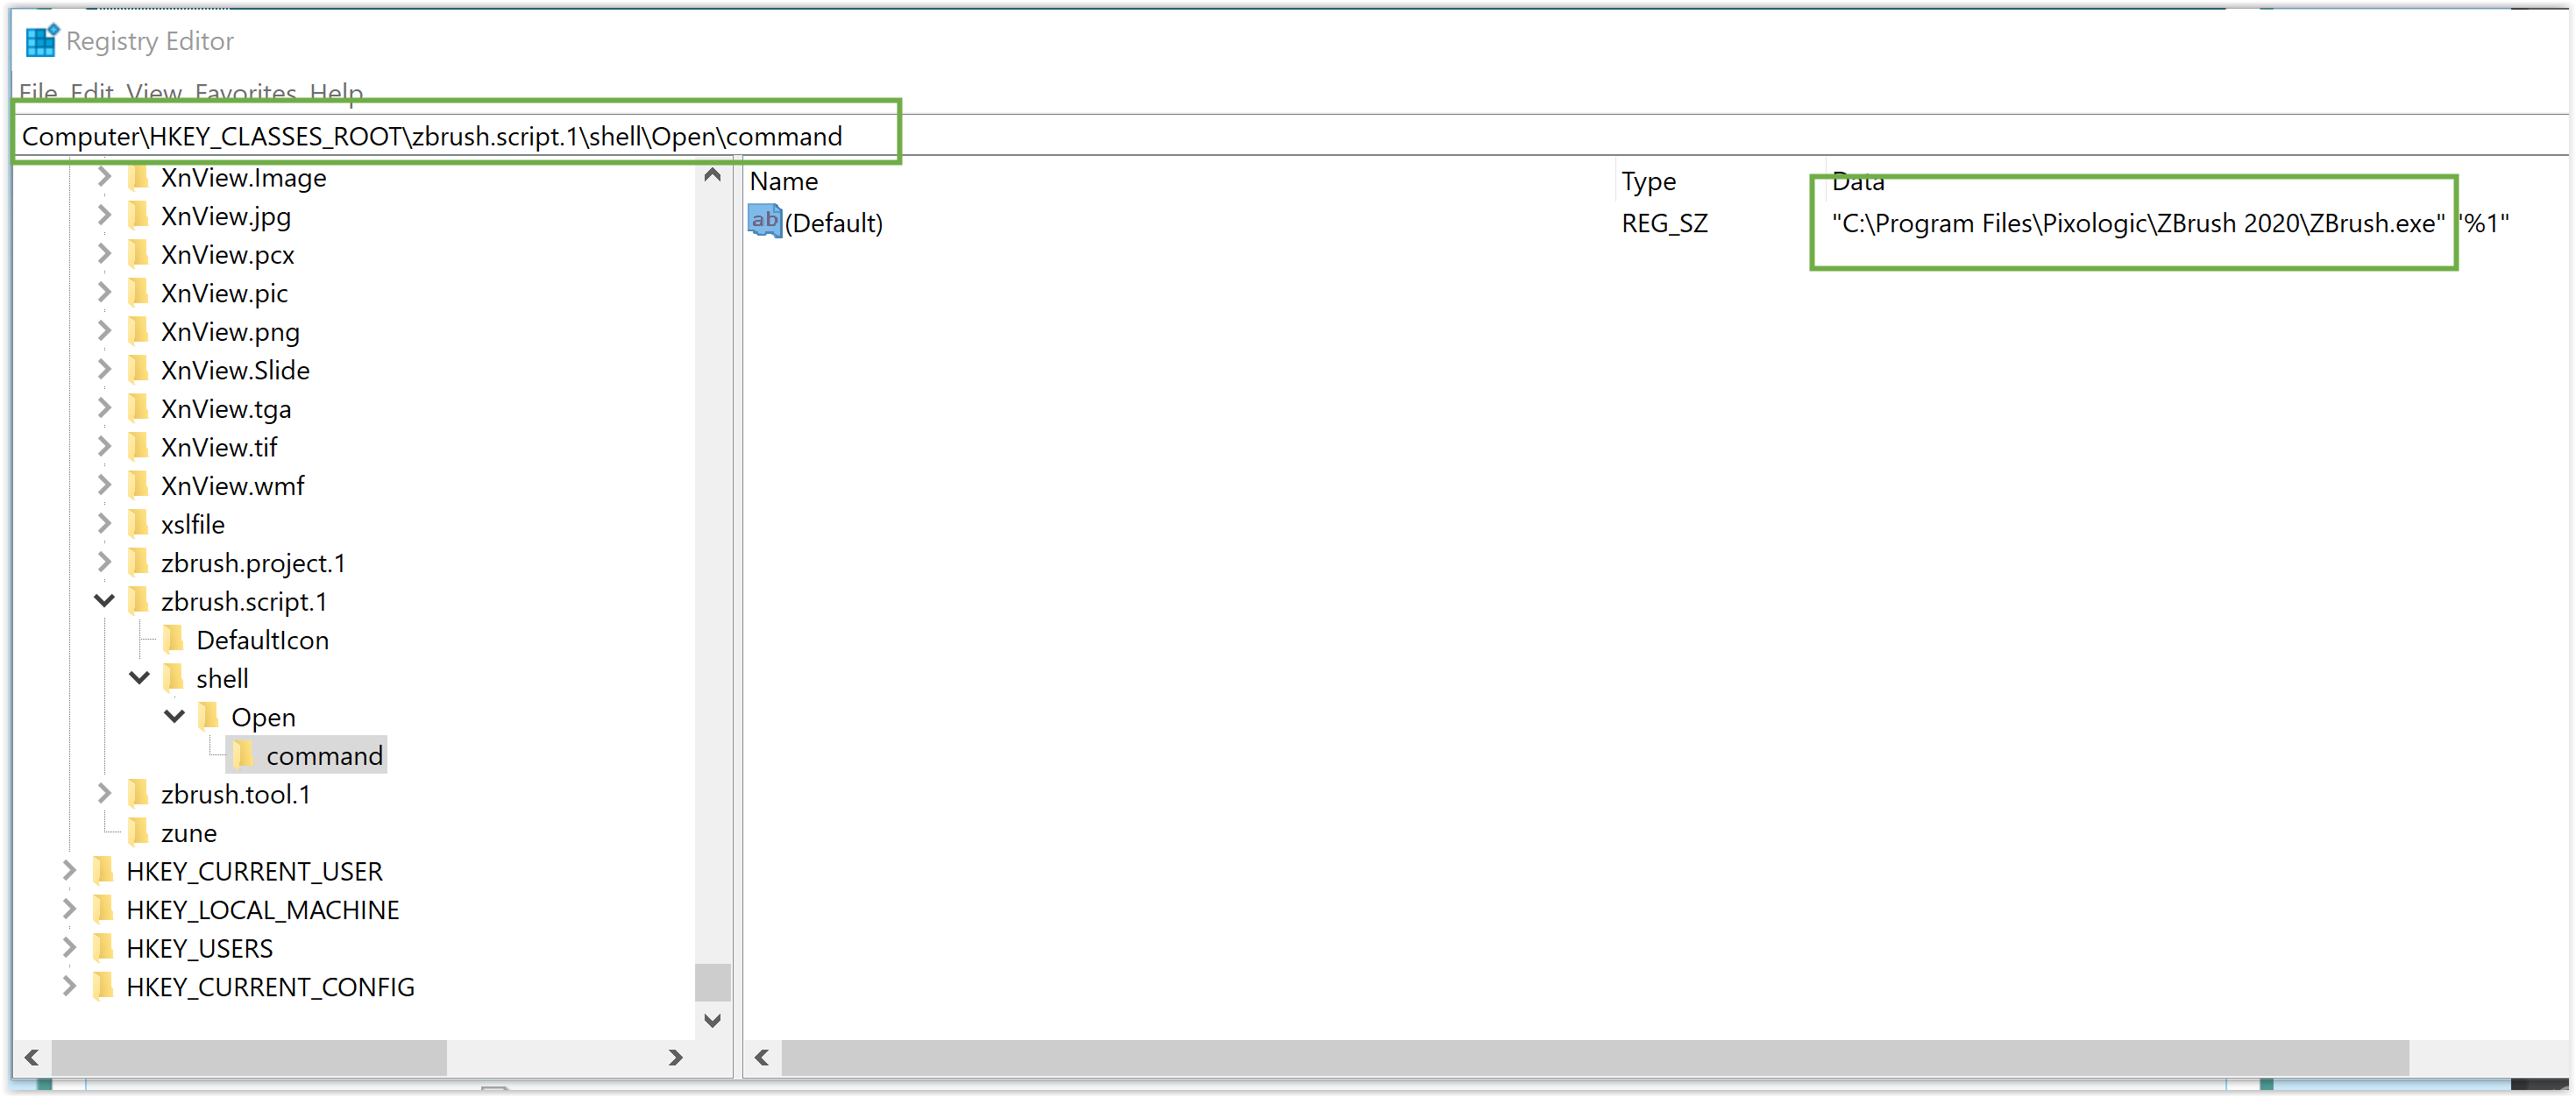This screenshot has width=2576, height=1097.
Task: Expand the HKEY_CURRENT_USER hive
Action: 69,870
